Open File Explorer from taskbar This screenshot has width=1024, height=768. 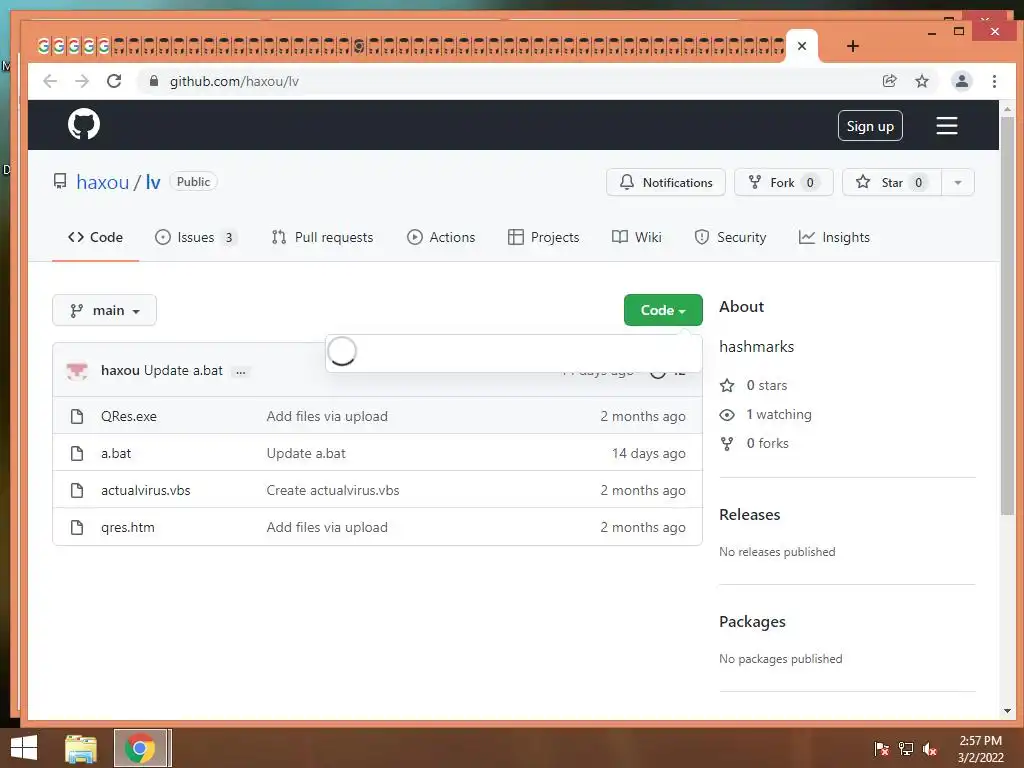pos(80,748)
